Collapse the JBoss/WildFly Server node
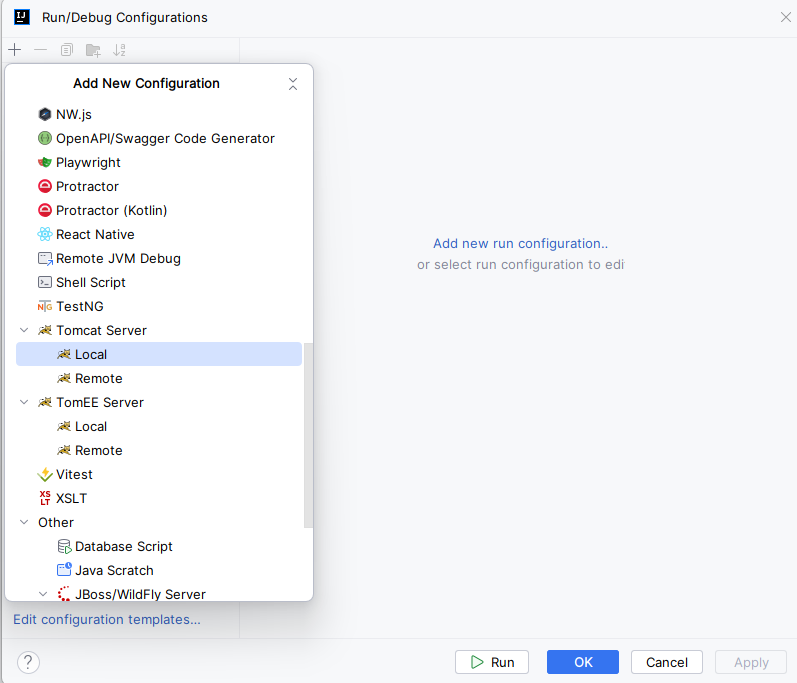797x683 pixels. (x=43, y=594)
